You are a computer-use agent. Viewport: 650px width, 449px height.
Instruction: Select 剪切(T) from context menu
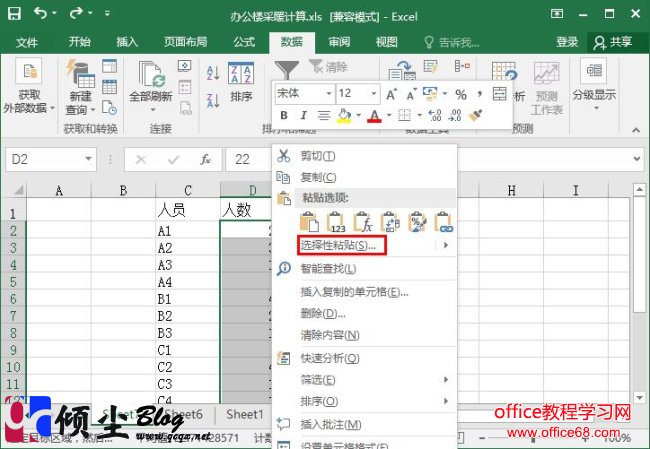click(x=365, y=156)
